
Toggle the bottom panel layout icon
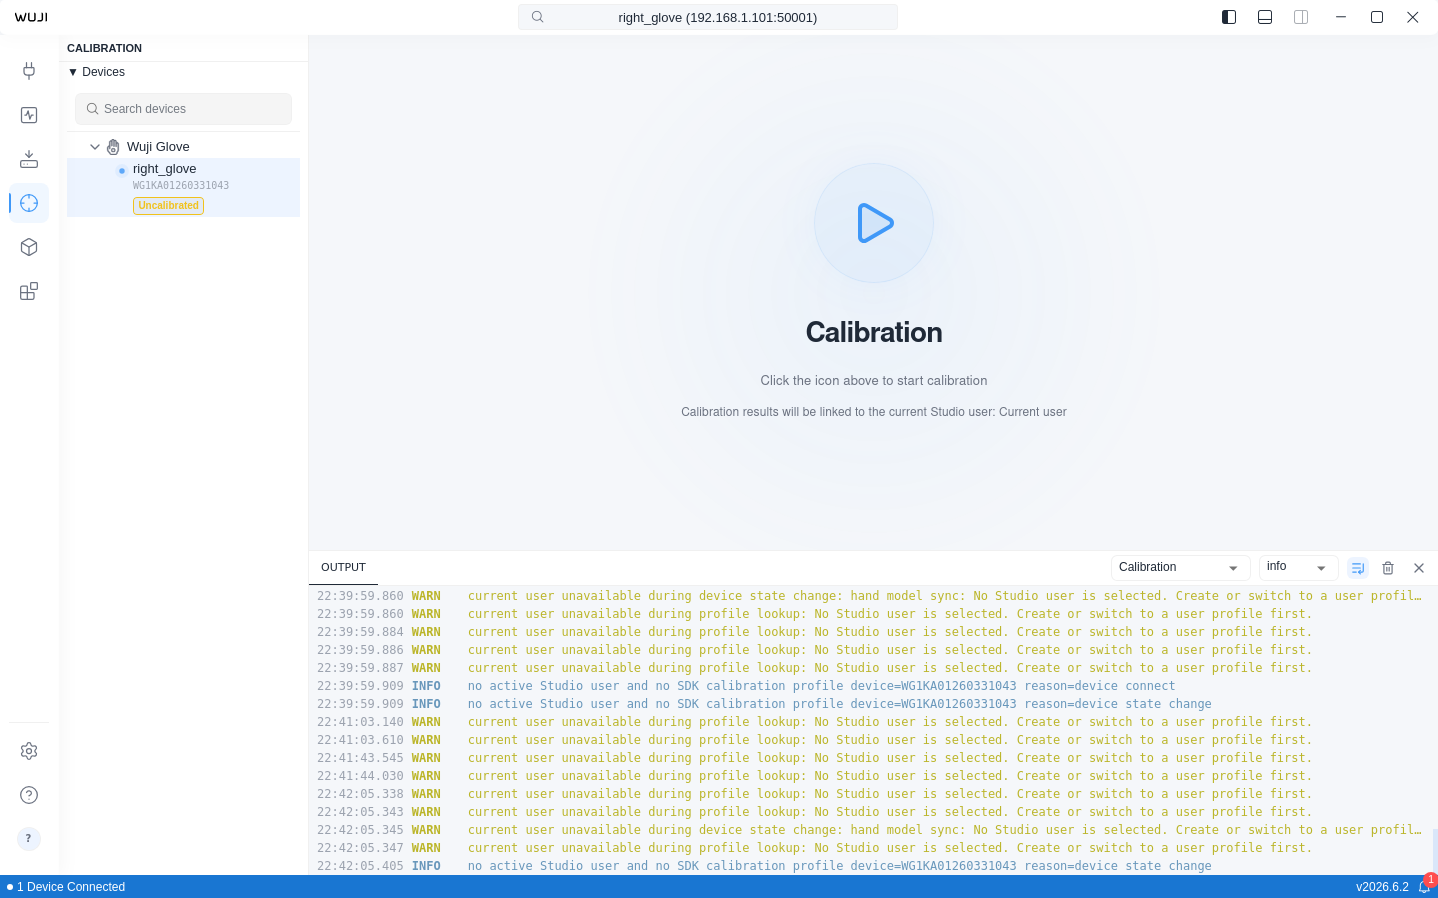(x=1265, y=17)
